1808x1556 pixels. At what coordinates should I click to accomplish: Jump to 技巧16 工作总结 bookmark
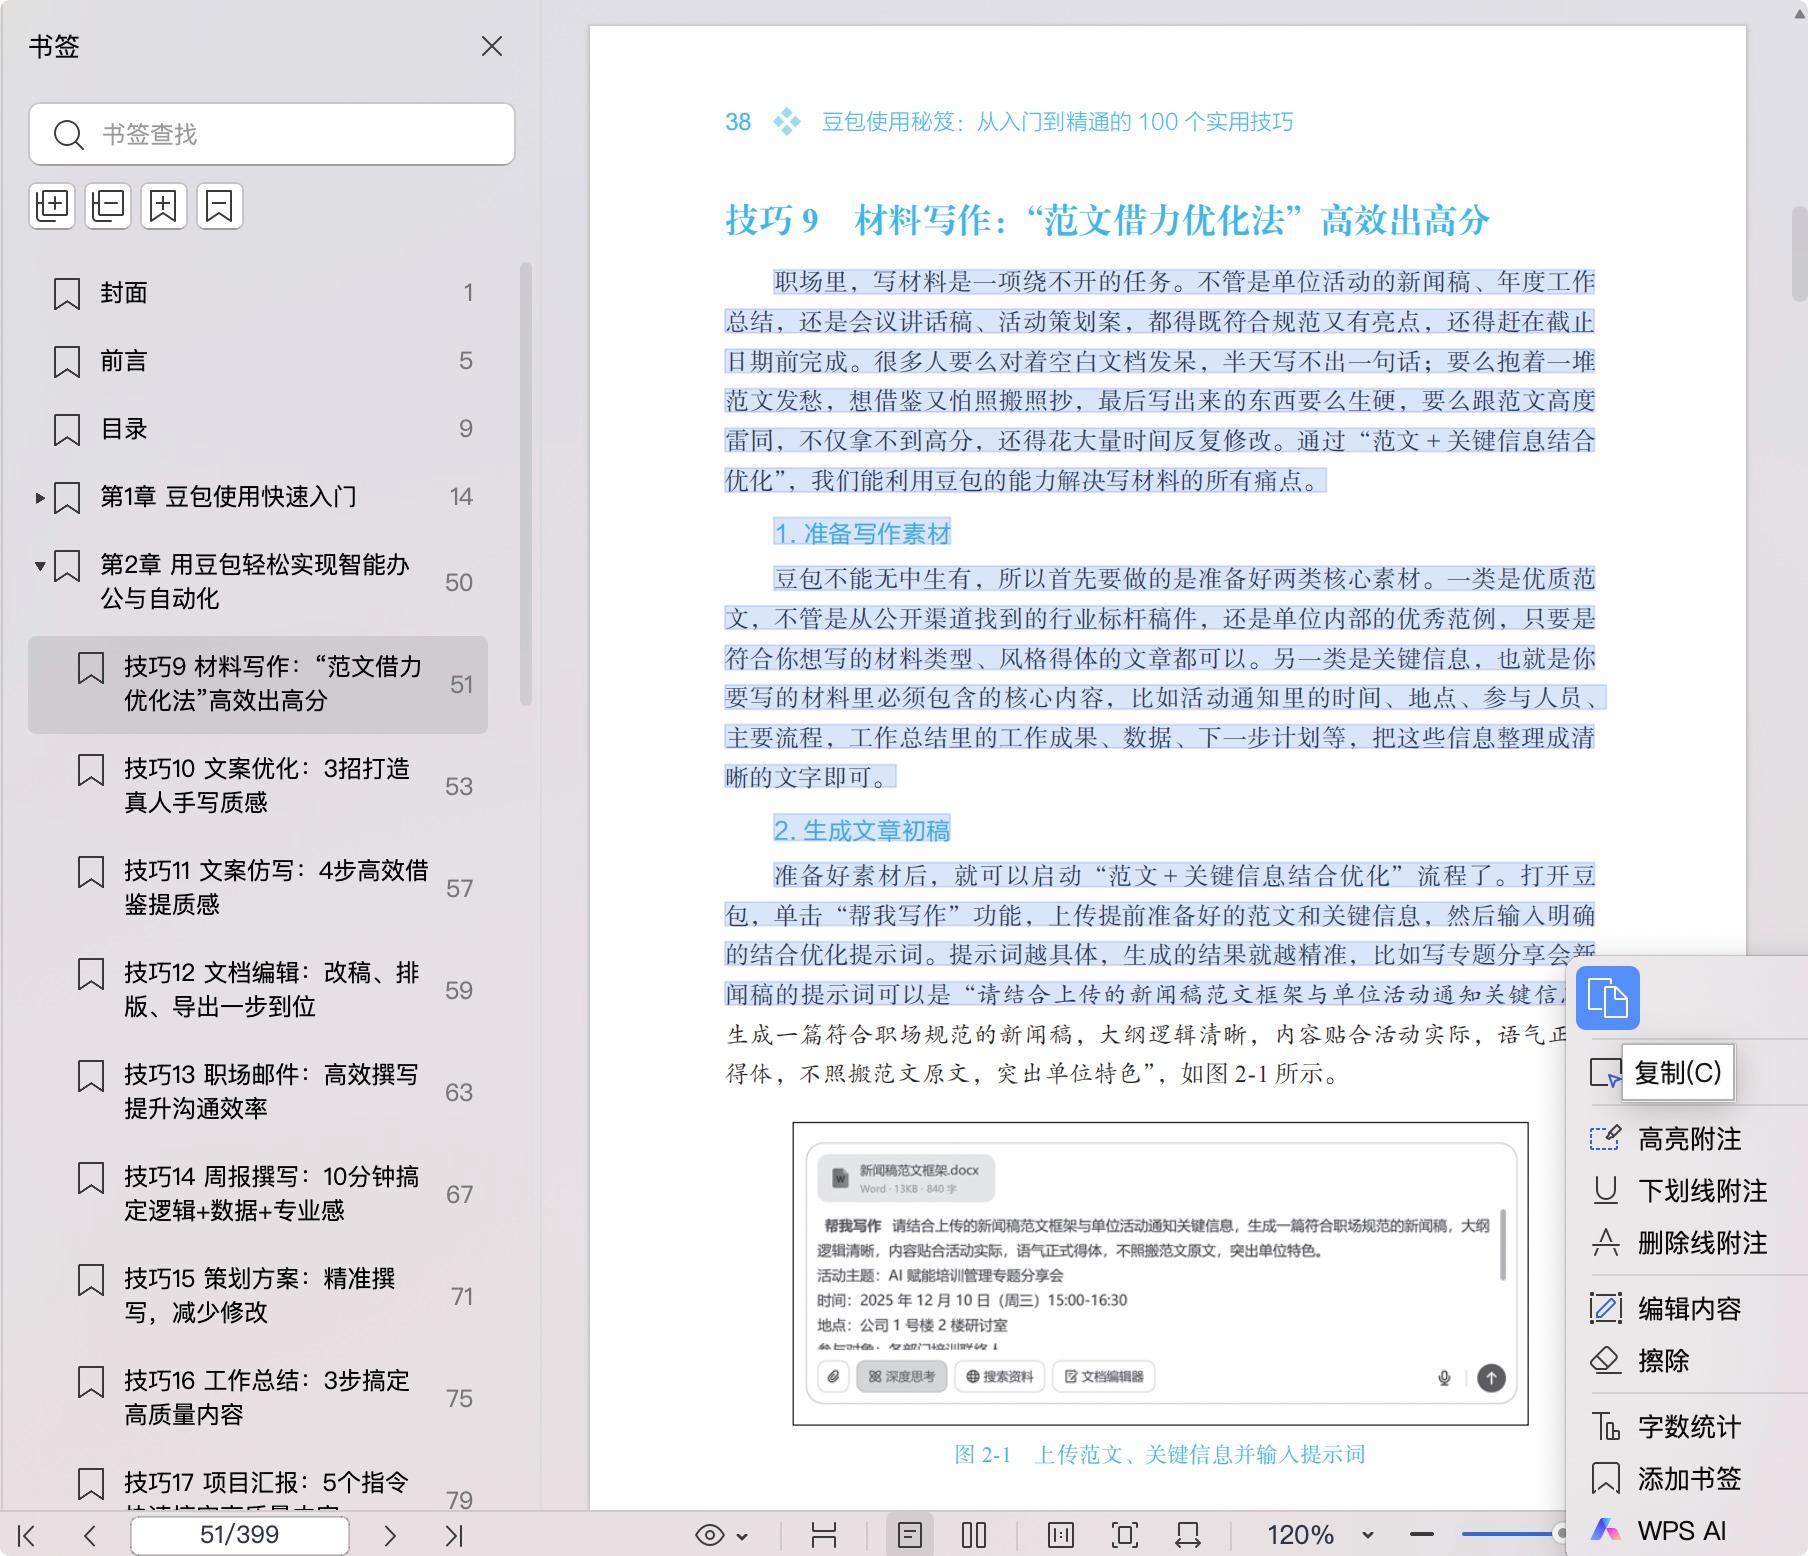pos(258,1398)
